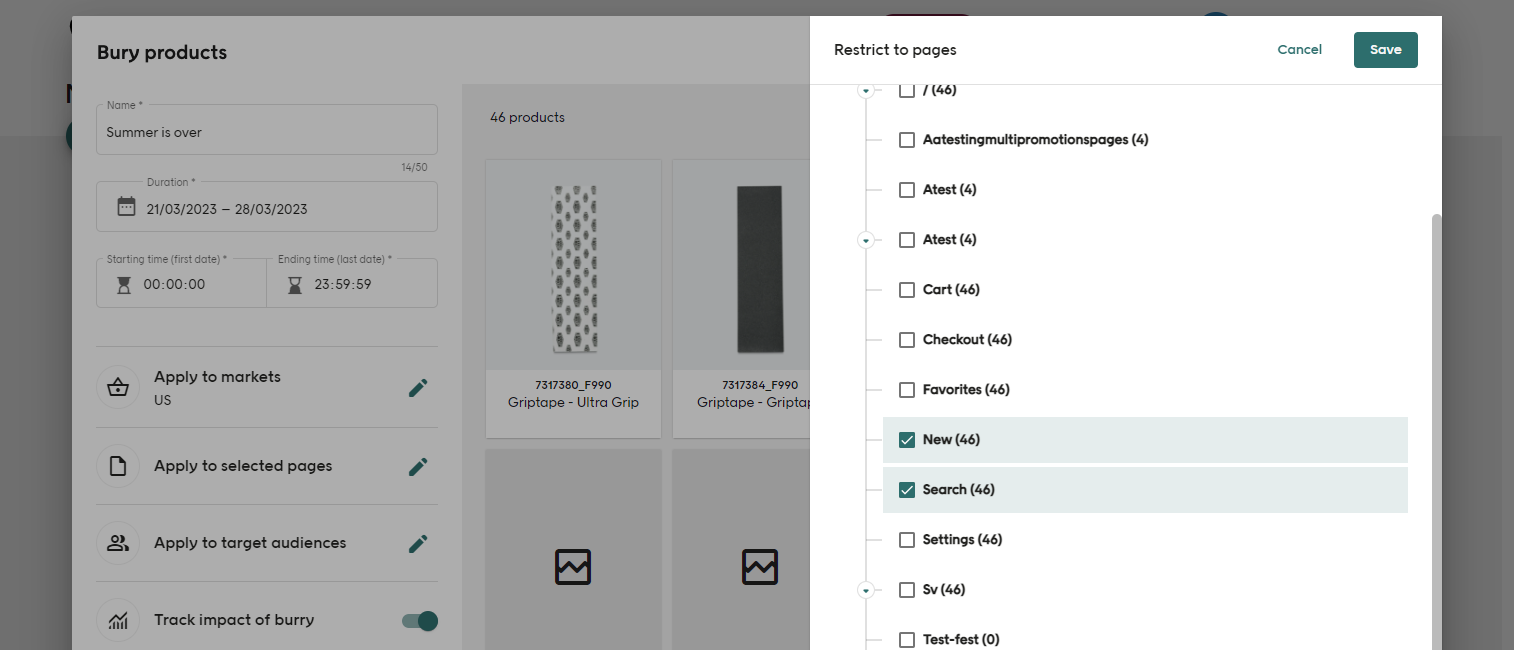Save the restricted pages selection
The height and width of the screenshot is (650, 1514).
click(1386, 50)
